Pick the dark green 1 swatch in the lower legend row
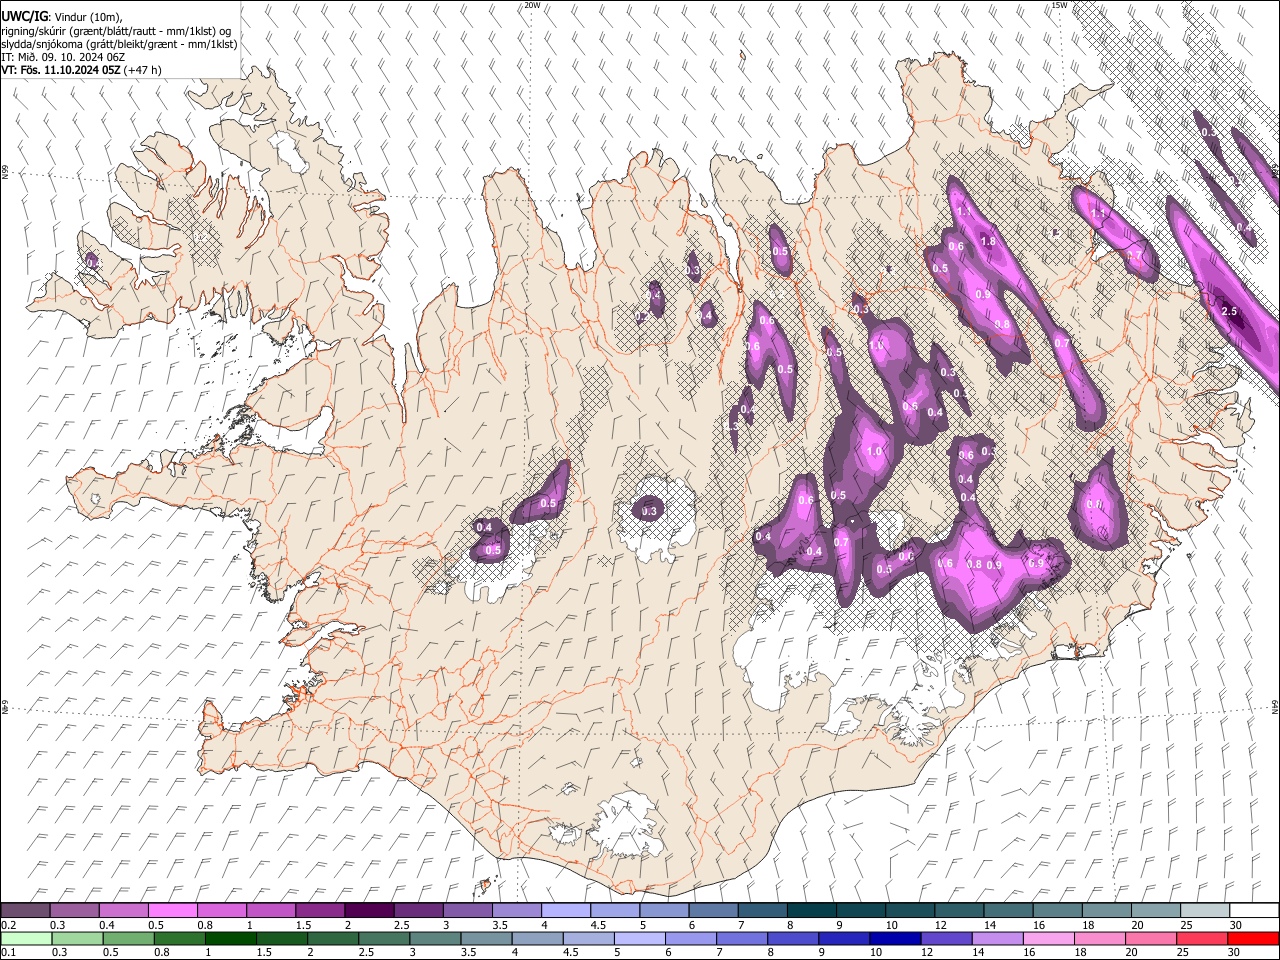Screen dimensions: 1280x960 [230, 938]
